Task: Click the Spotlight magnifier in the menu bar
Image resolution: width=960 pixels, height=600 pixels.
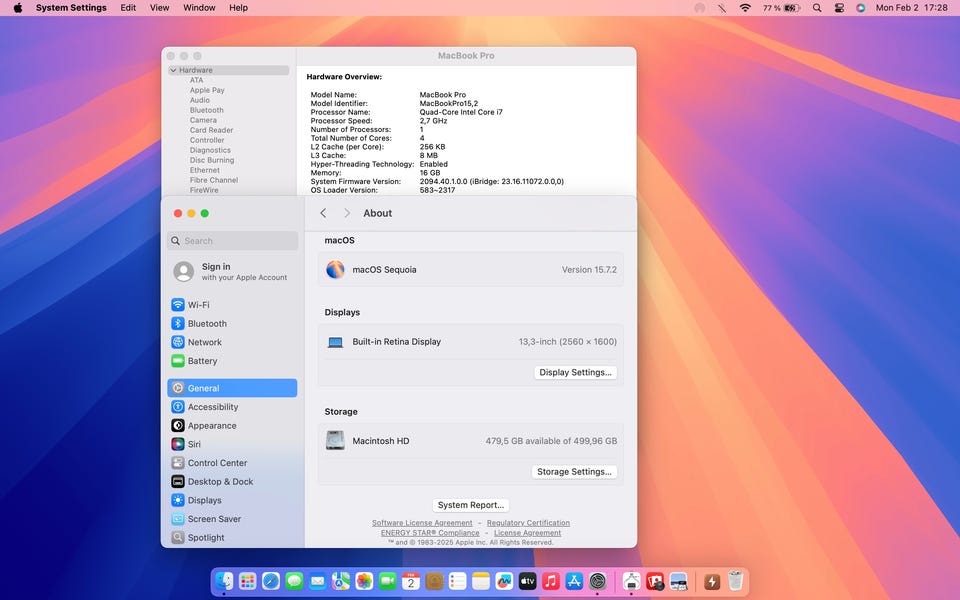Action: [x=817, y=8]
